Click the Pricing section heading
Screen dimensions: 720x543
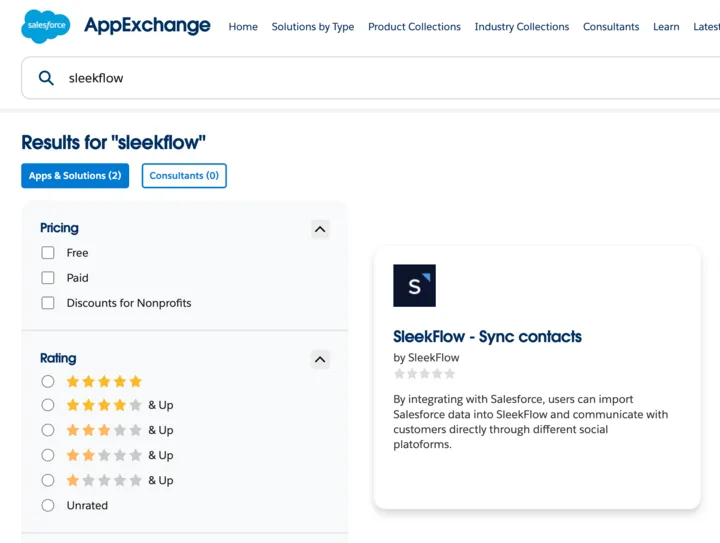coord(59,228)
